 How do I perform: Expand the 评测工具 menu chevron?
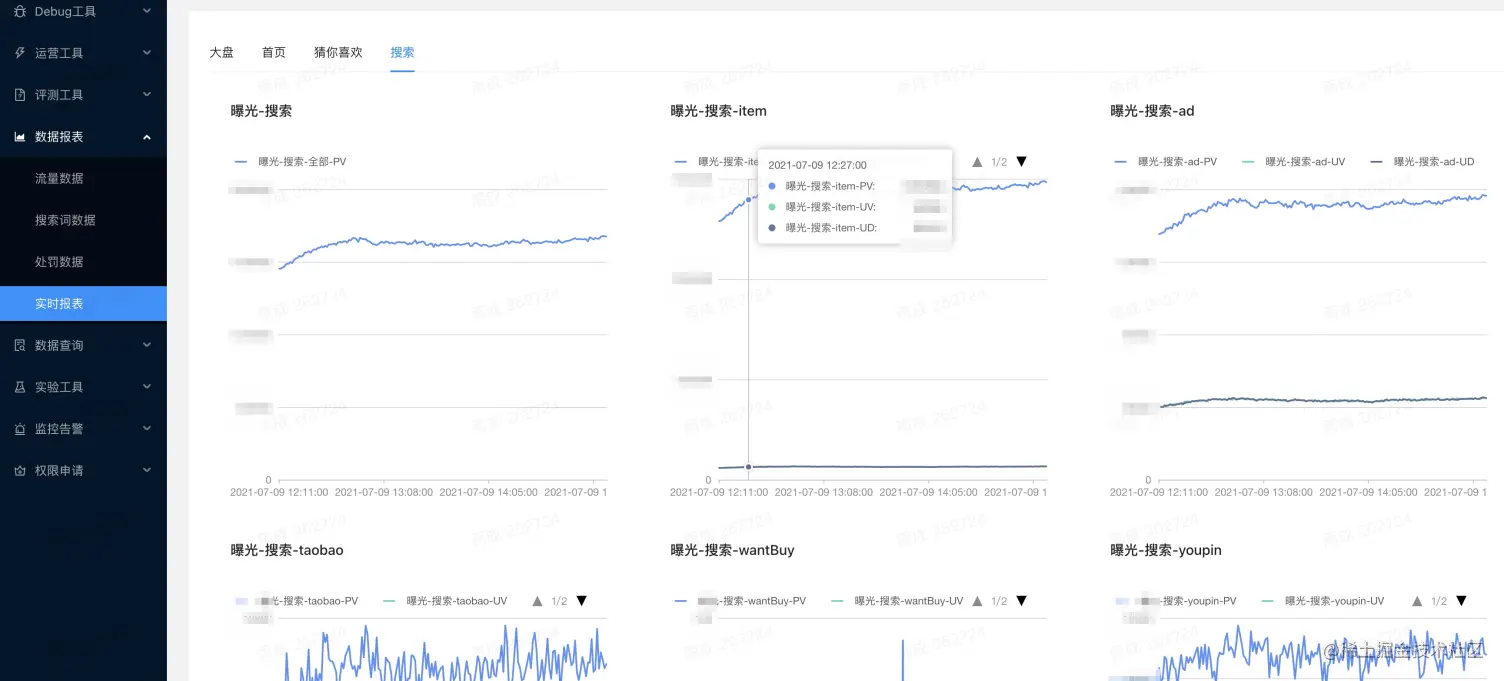pos(147,95)
